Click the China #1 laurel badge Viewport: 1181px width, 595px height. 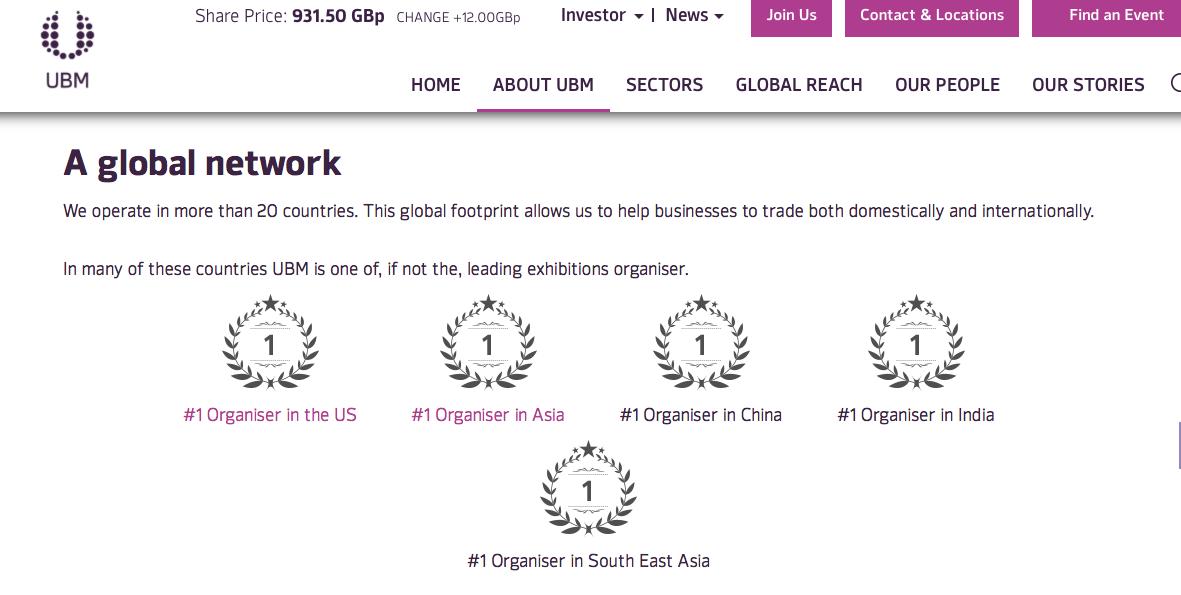pyautogui.click(x=701, y=343)
